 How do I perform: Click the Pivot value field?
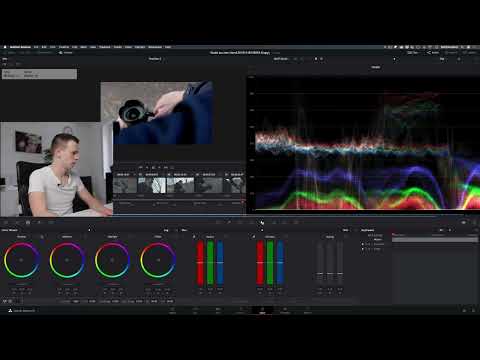92,301
